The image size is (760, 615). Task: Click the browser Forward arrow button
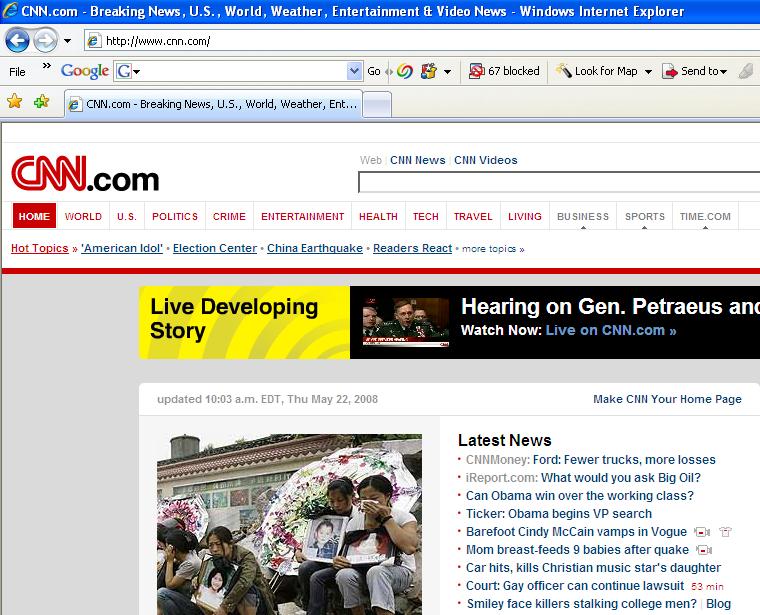click(x=45, y=41)
